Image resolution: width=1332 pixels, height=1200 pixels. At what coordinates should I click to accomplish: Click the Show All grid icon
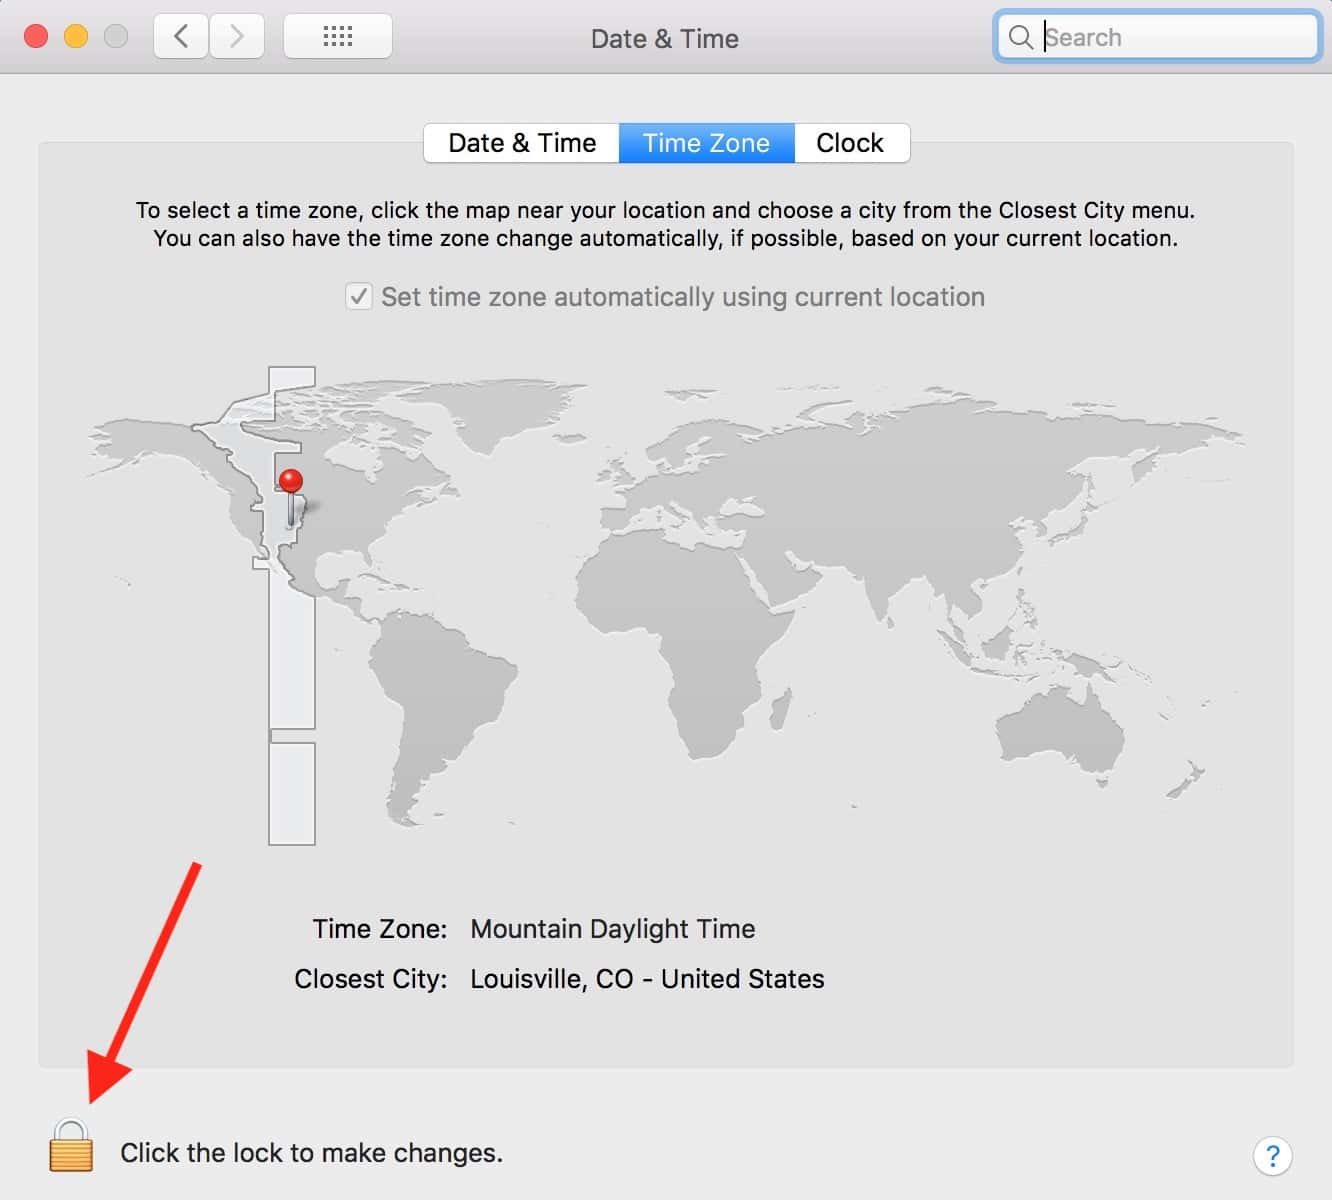[x=338, y=37]
